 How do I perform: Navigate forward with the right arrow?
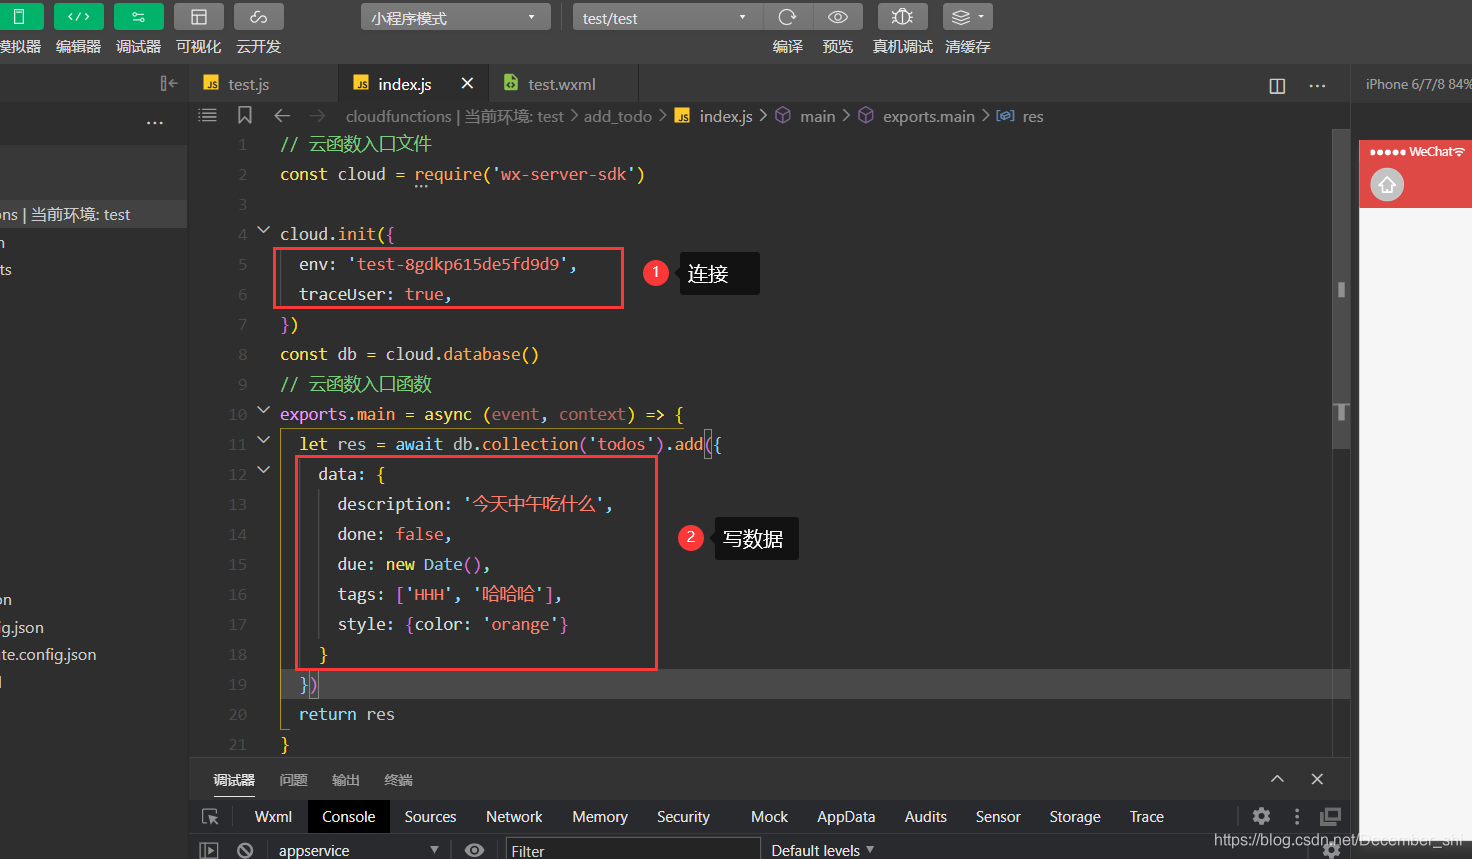tap(318, 116)
